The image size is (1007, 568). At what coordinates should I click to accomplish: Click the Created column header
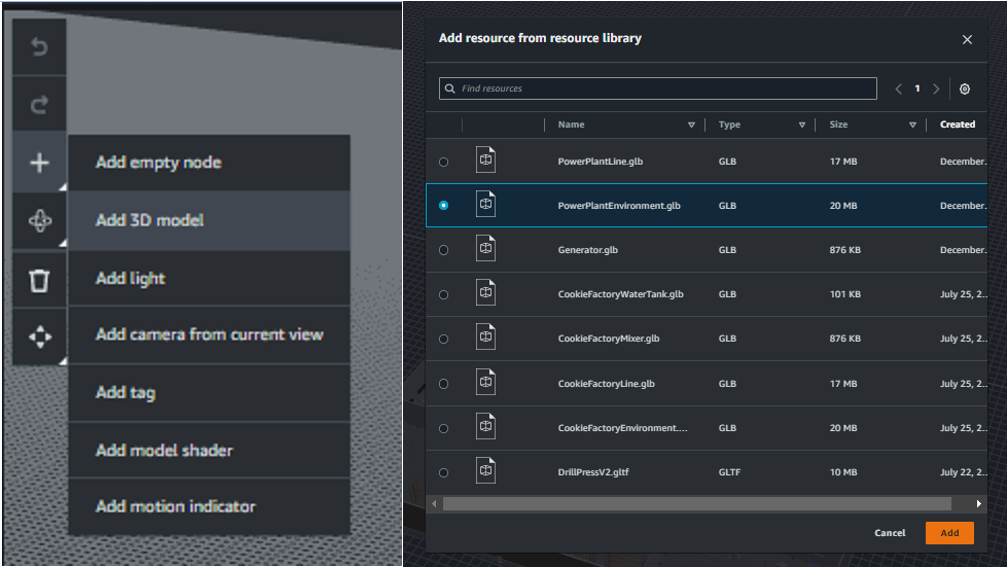[x=958, y=125]
